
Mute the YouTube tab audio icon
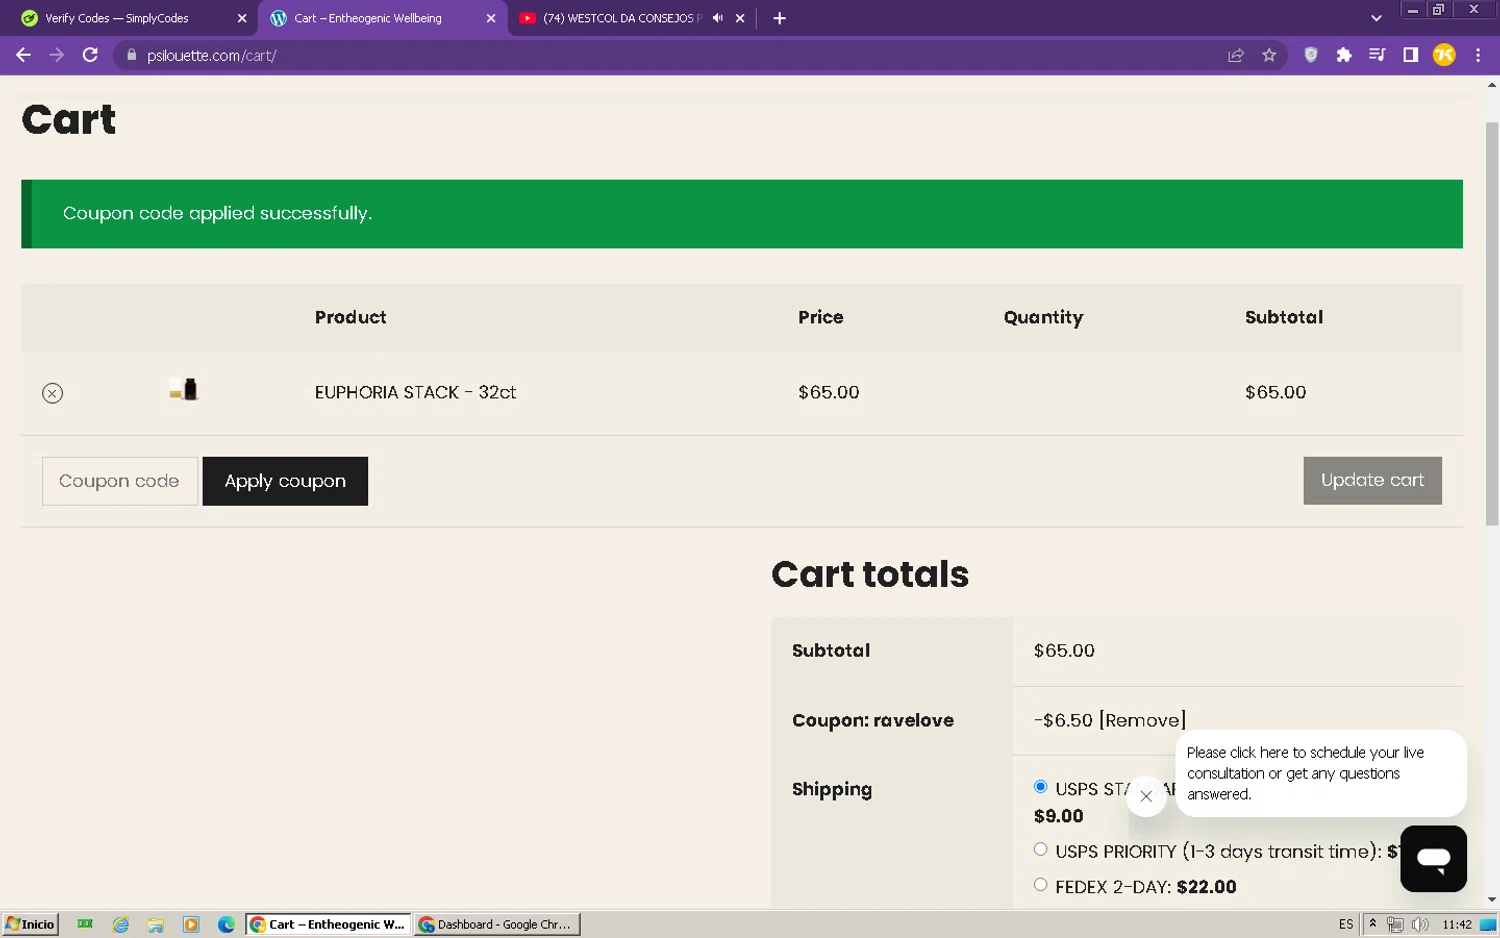pos(717,18)
